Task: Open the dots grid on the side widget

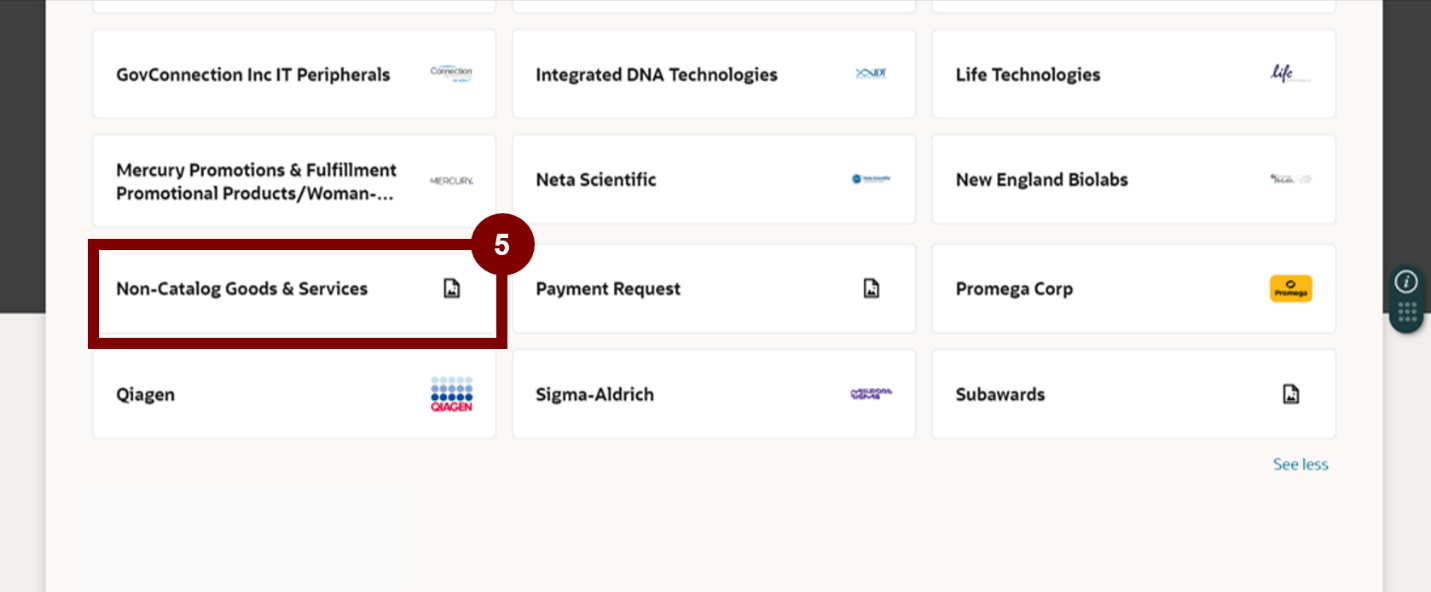Action: click(1407, 313)
